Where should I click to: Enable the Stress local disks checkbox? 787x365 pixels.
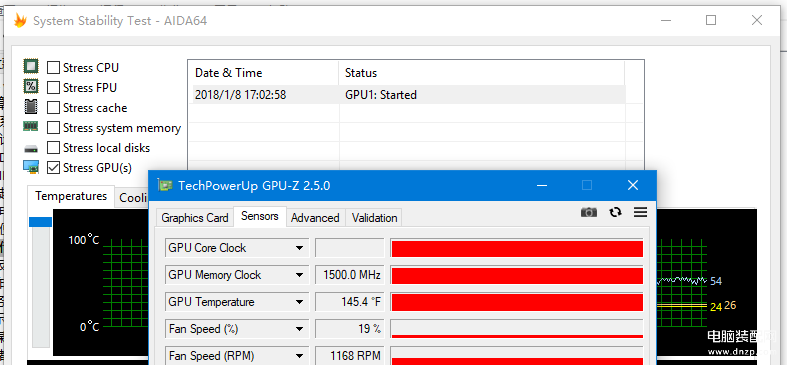pyautogui.click(x=53, y=148)
